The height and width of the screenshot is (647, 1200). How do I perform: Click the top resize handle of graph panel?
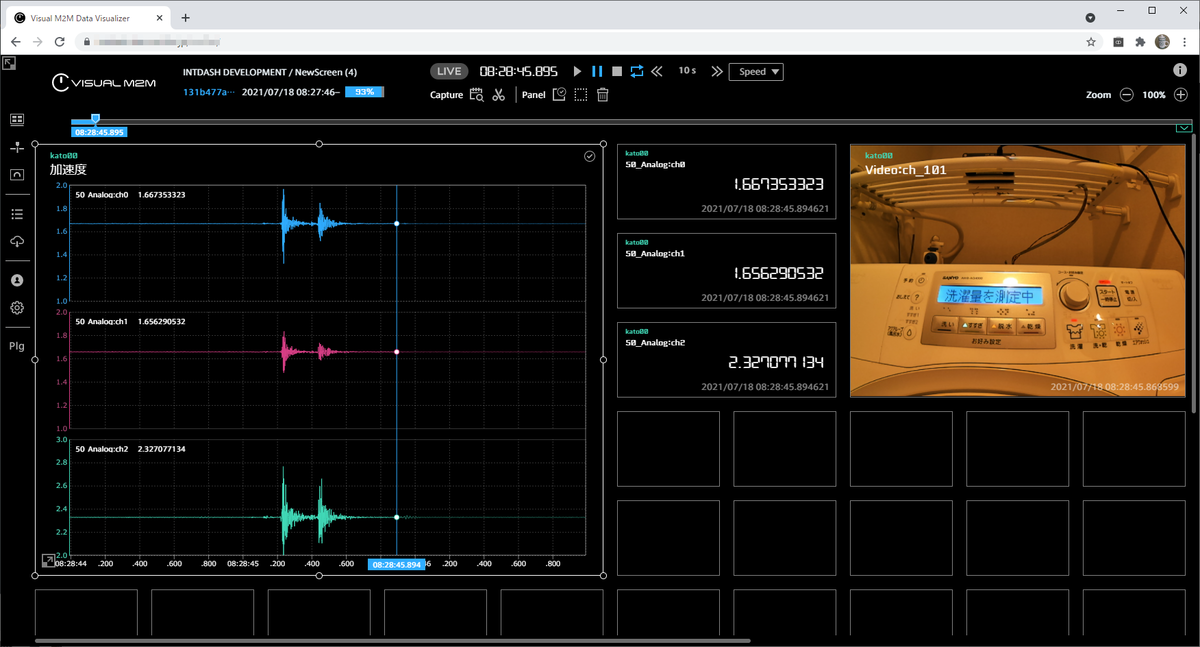coord(319,144)
